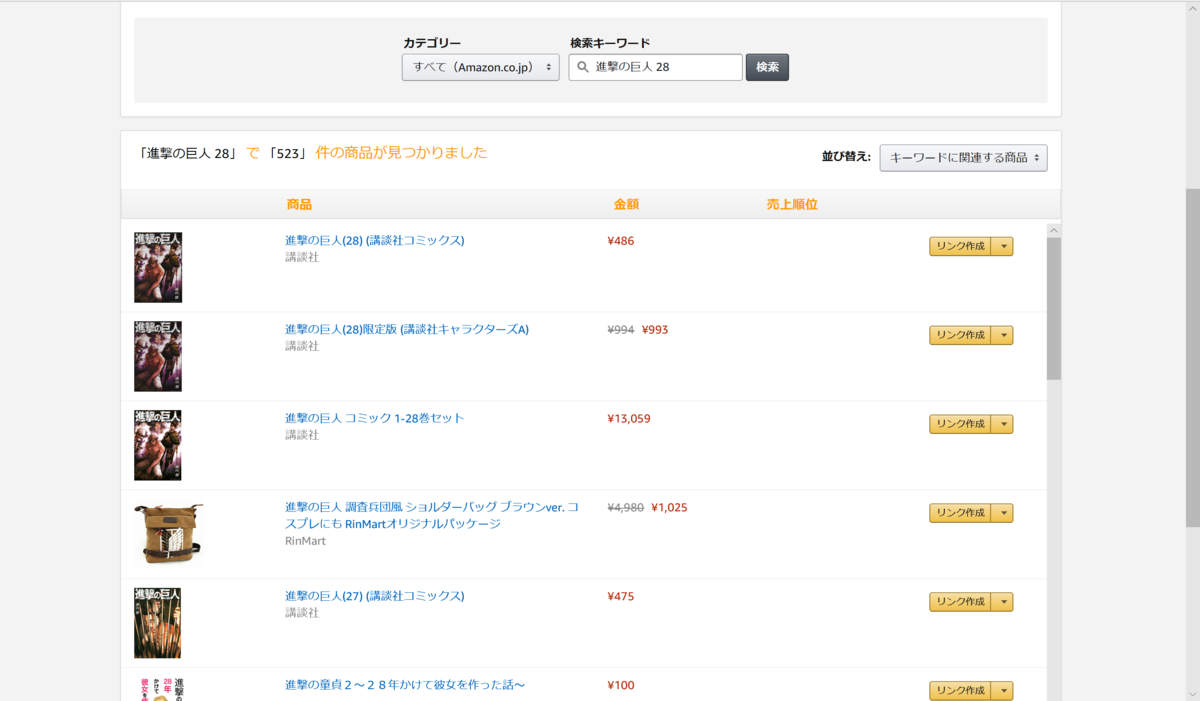Click cover thumbnail of 進撃の巨人(28) 講談社コミックス
The image size is (1200, 701).
click(x=158, y=267)
